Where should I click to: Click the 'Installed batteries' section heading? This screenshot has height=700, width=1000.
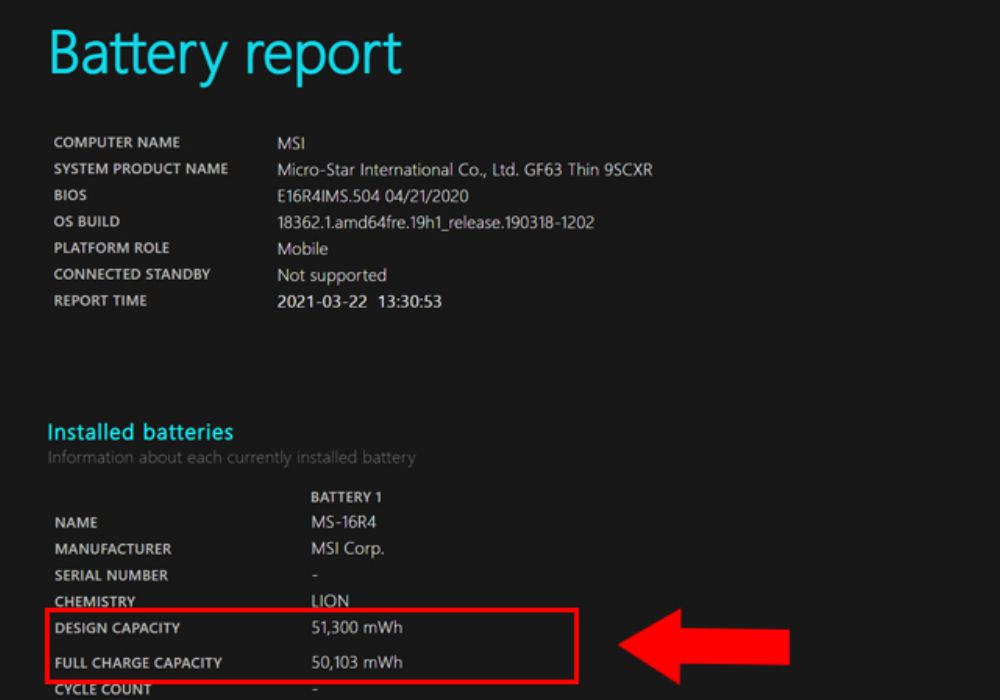[x=140, y=432]
